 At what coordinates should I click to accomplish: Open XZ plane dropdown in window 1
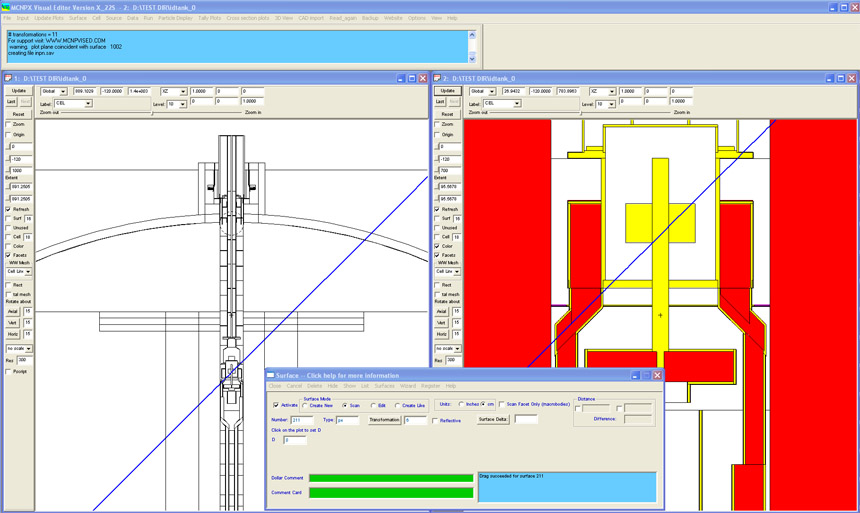(183, 92)
